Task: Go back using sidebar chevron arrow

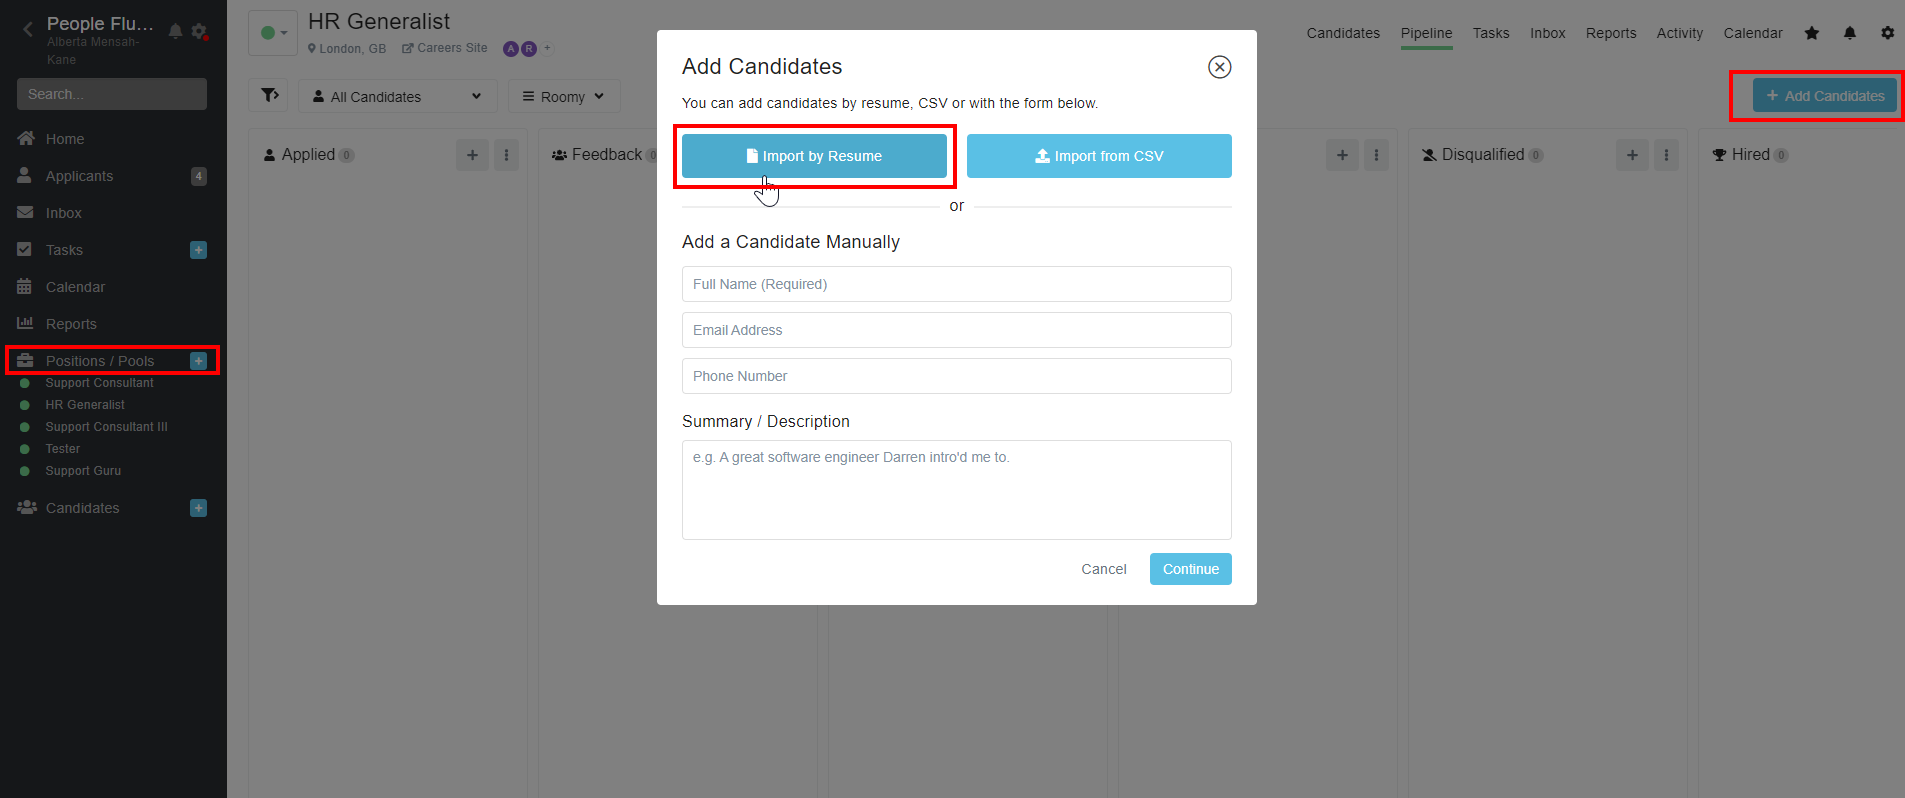Action: pos(28,30)
